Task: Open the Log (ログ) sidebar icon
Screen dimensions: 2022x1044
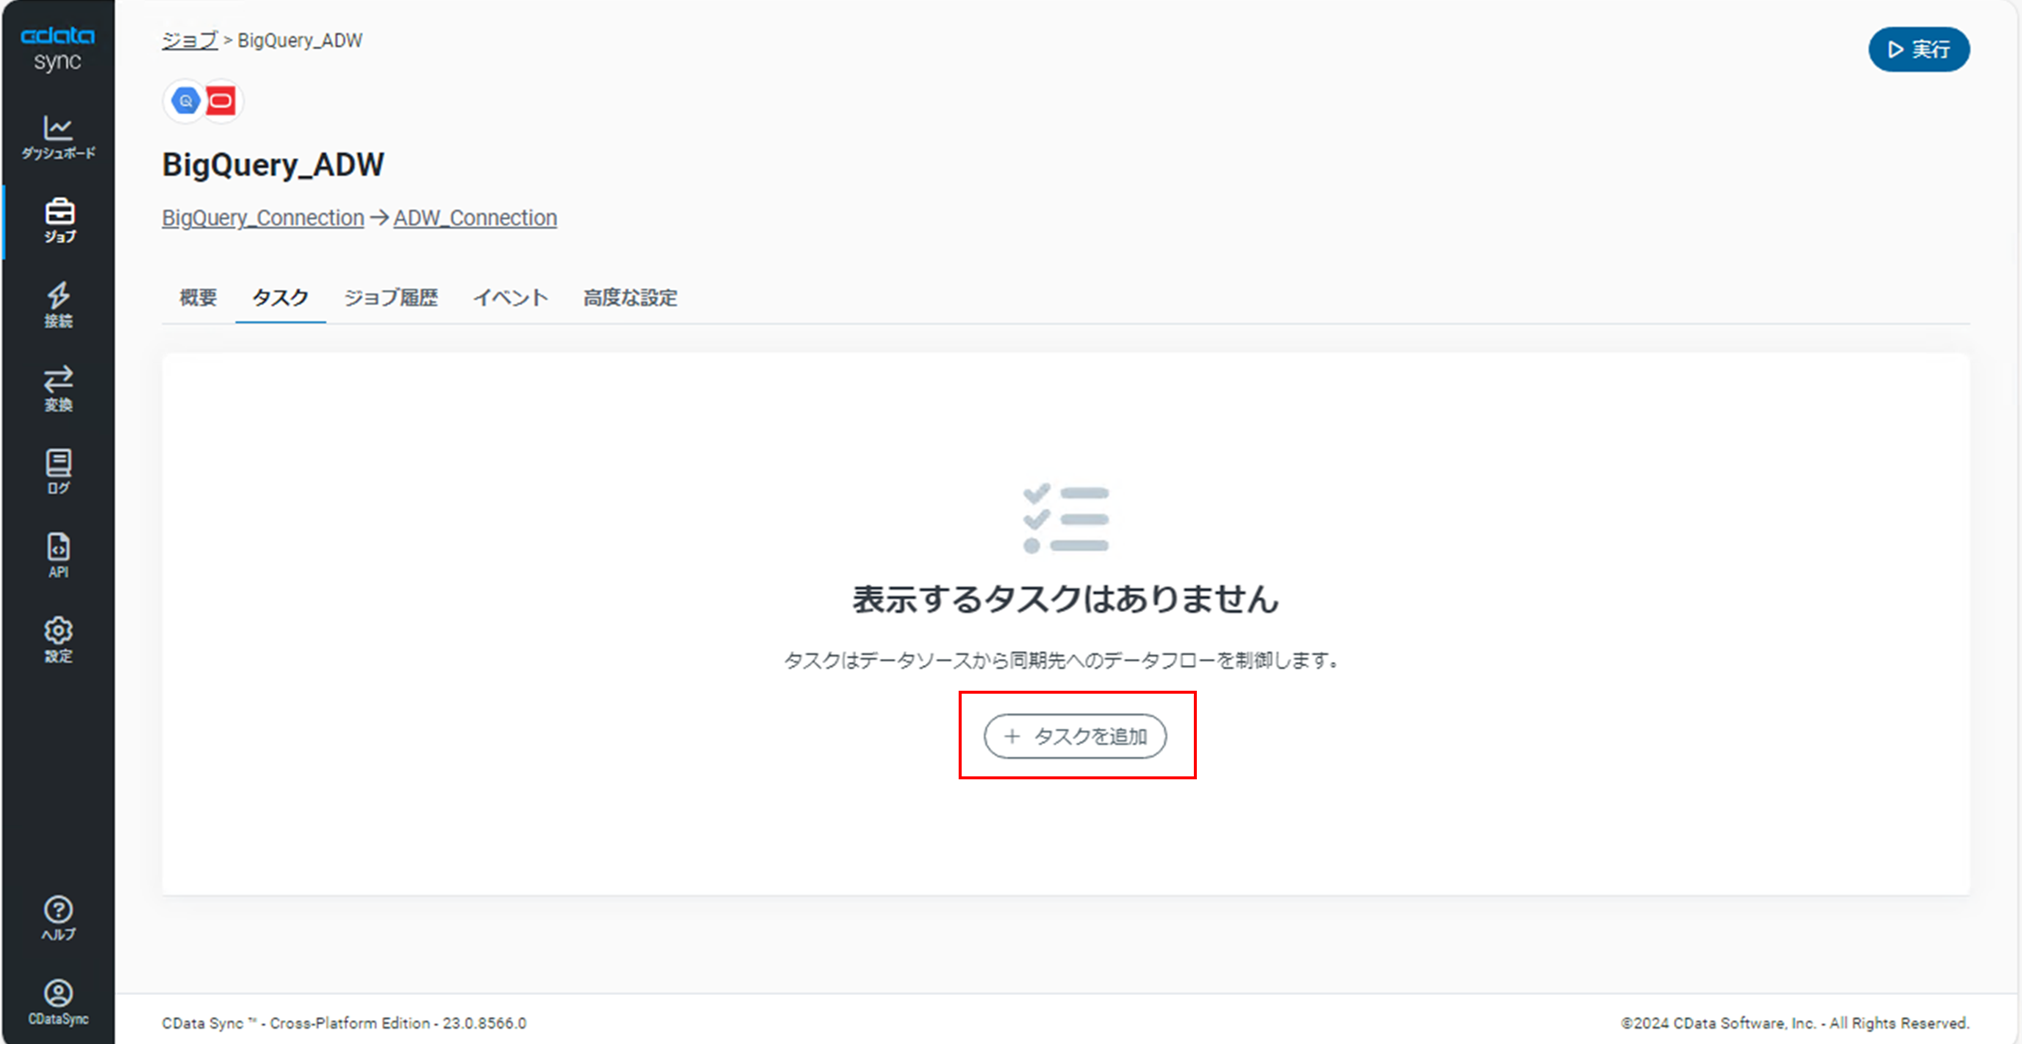Action: tap(58, 471)
